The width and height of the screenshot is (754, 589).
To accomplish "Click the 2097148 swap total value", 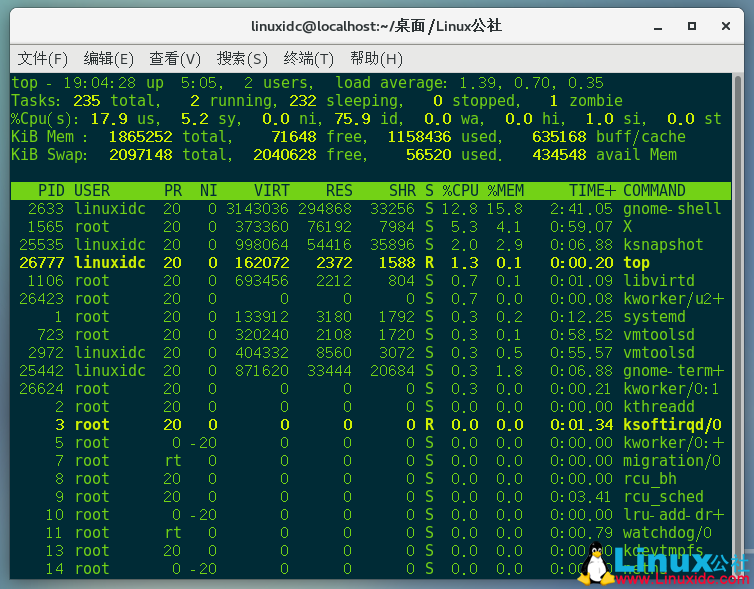I will click(x=140, y=155).
